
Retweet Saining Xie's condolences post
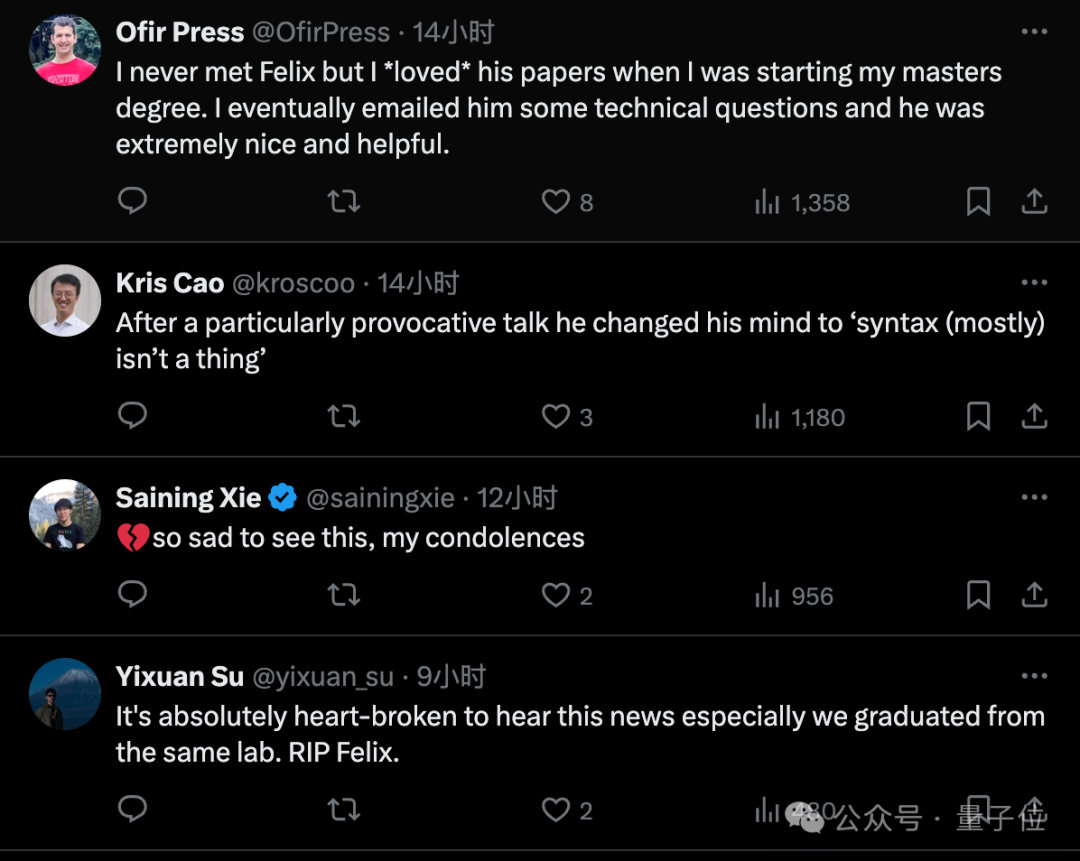coord(344,596)
